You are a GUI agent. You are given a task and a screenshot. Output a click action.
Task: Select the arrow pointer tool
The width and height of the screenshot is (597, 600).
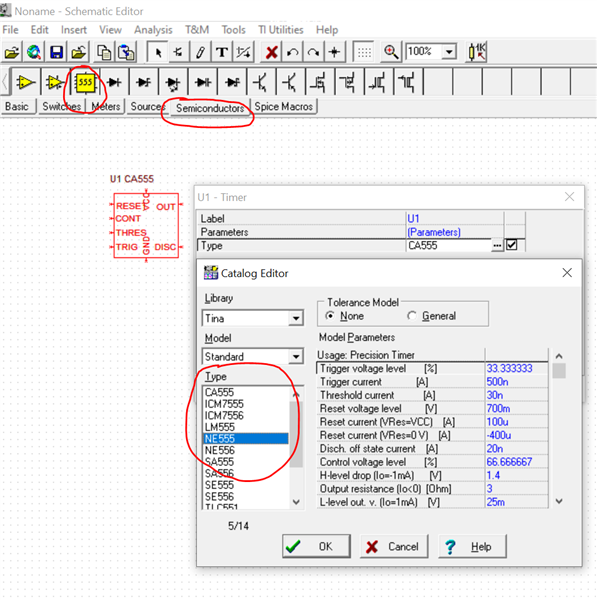158,52
